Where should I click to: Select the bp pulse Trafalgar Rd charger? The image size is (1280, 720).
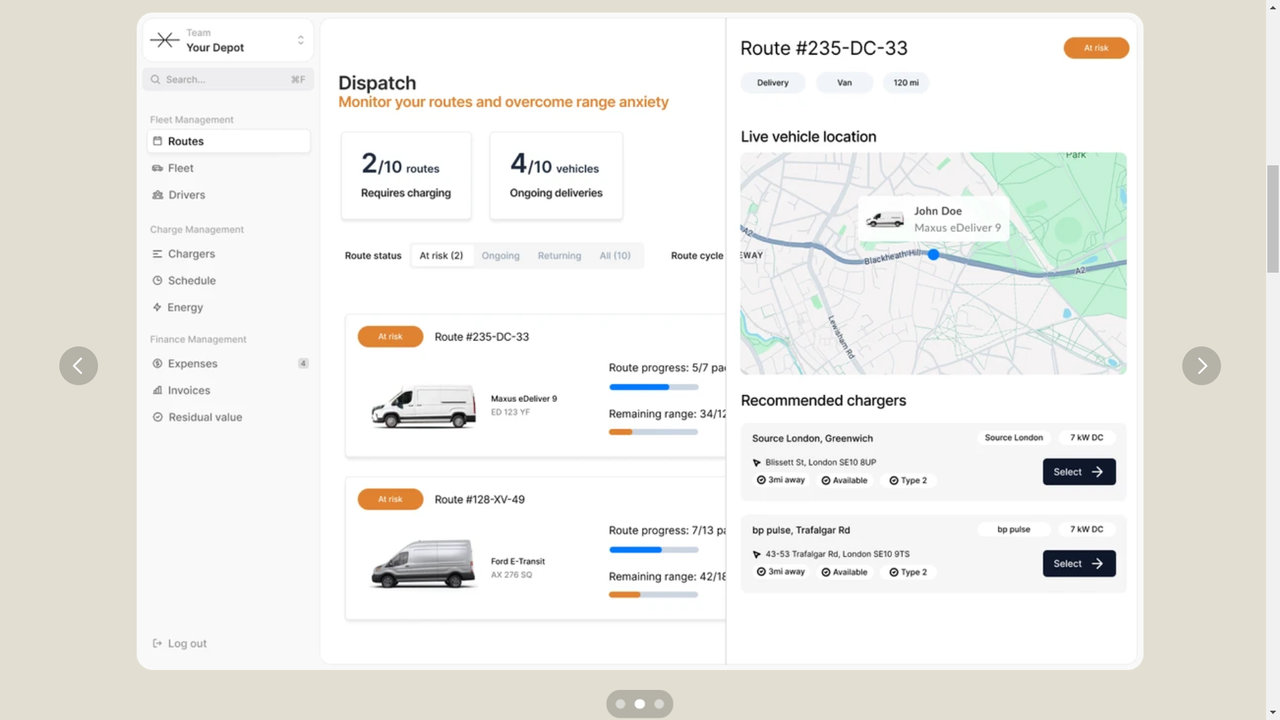[1079, 564]
